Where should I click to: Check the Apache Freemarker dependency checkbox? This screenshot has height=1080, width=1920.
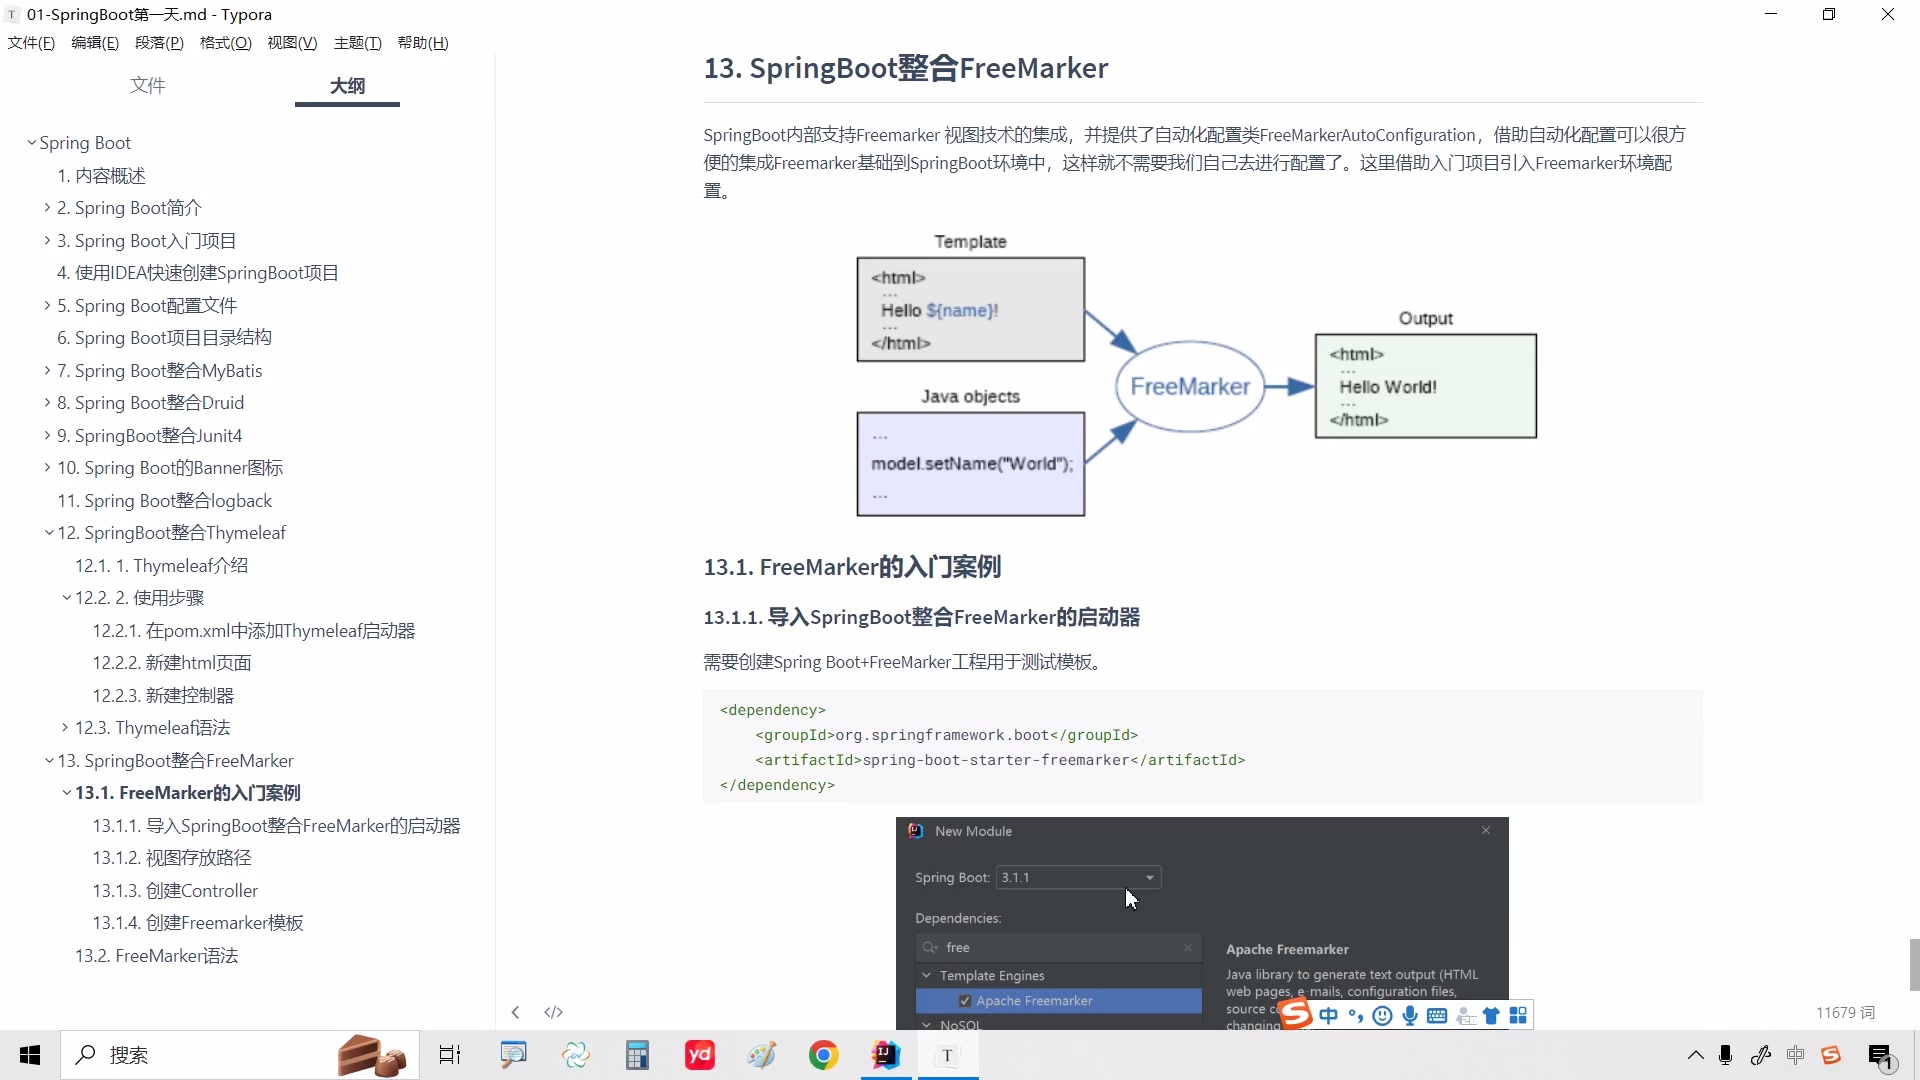(x=964, y=1000)
